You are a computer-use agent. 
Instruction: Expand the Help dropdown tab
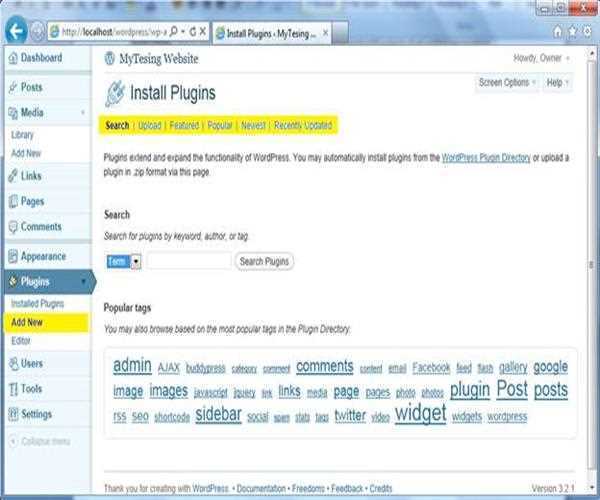point(558,83)
